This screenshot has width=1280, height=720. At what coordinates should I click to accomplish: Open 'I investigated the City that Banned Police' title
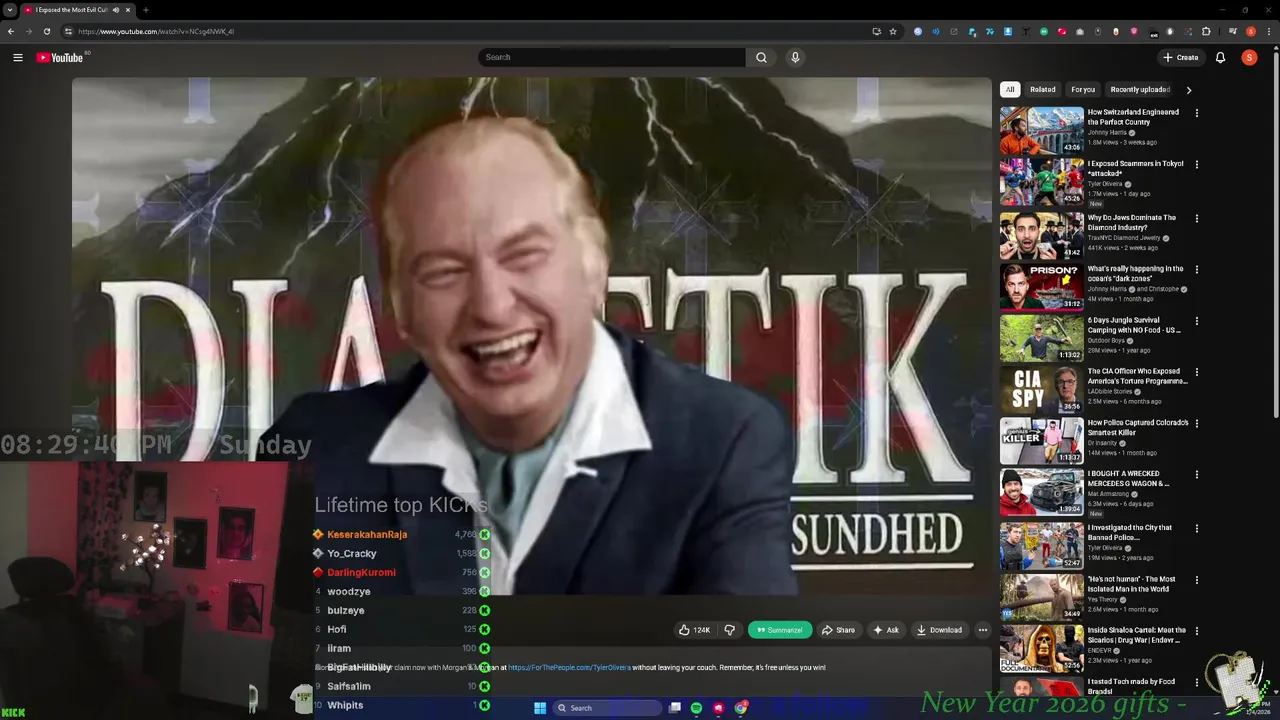pyautogui.click(x=1130, y=533)
